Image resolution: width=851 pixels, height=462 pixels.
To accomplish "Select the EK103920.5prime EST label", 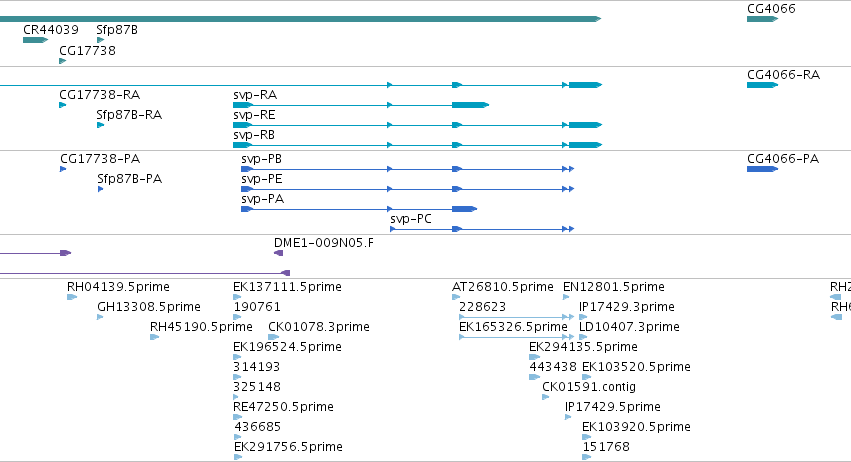I will (x=636, y=427).
